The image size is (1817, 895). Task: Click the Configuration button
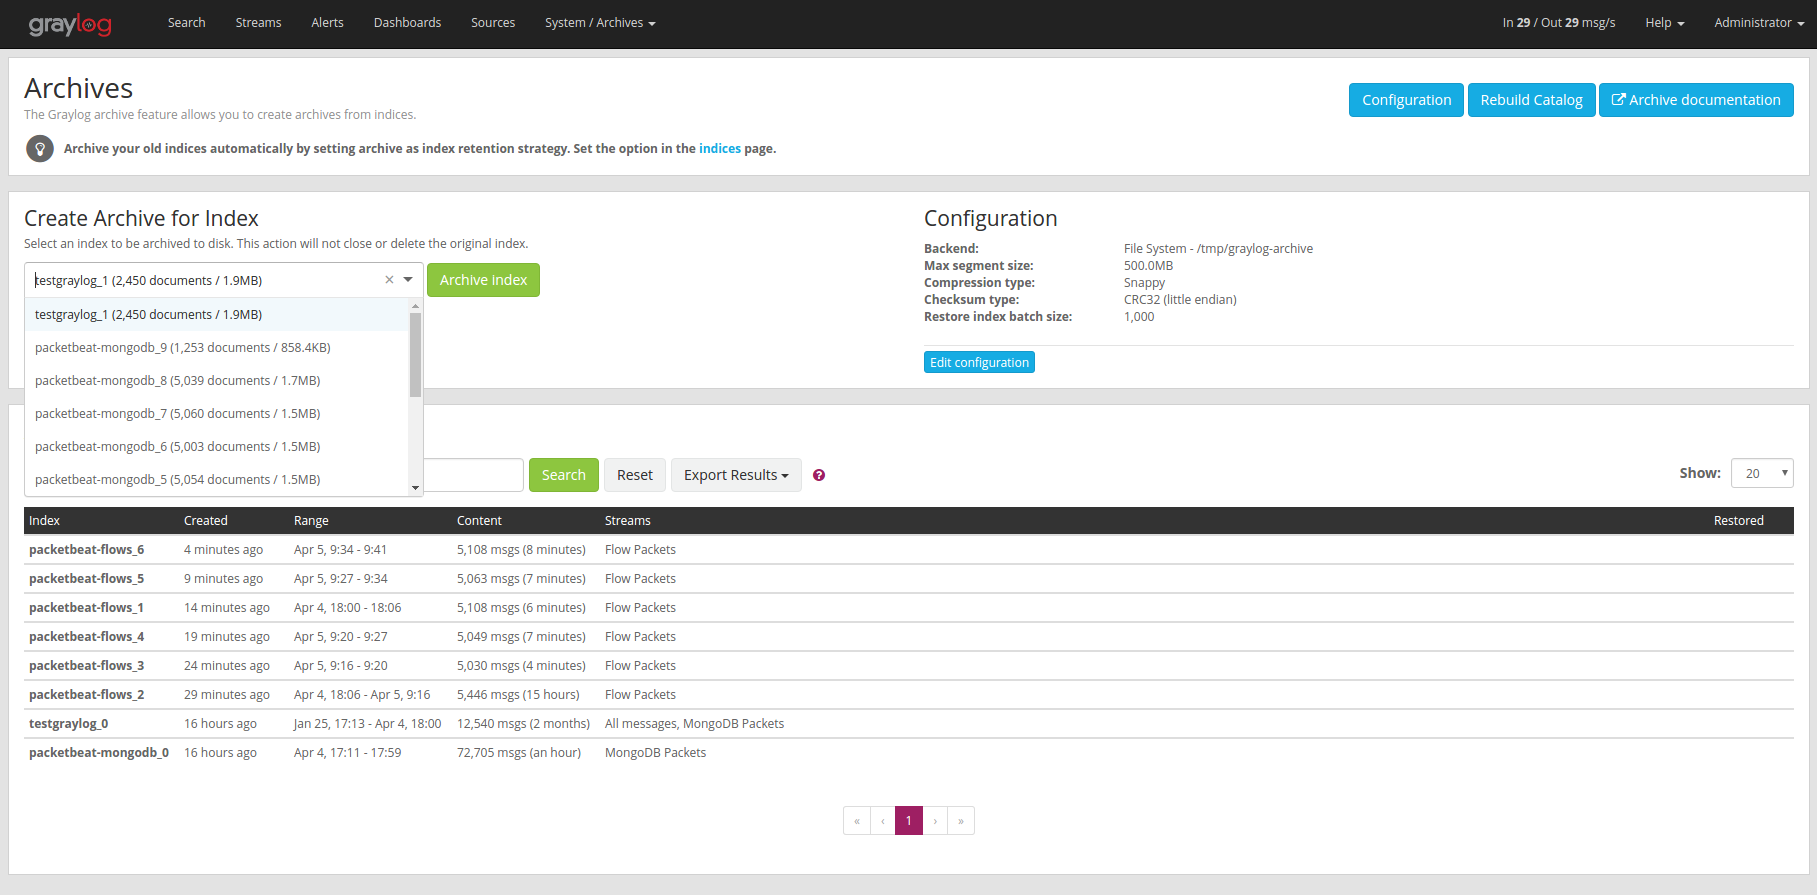pyautogui.click(x=1406, y=100)
